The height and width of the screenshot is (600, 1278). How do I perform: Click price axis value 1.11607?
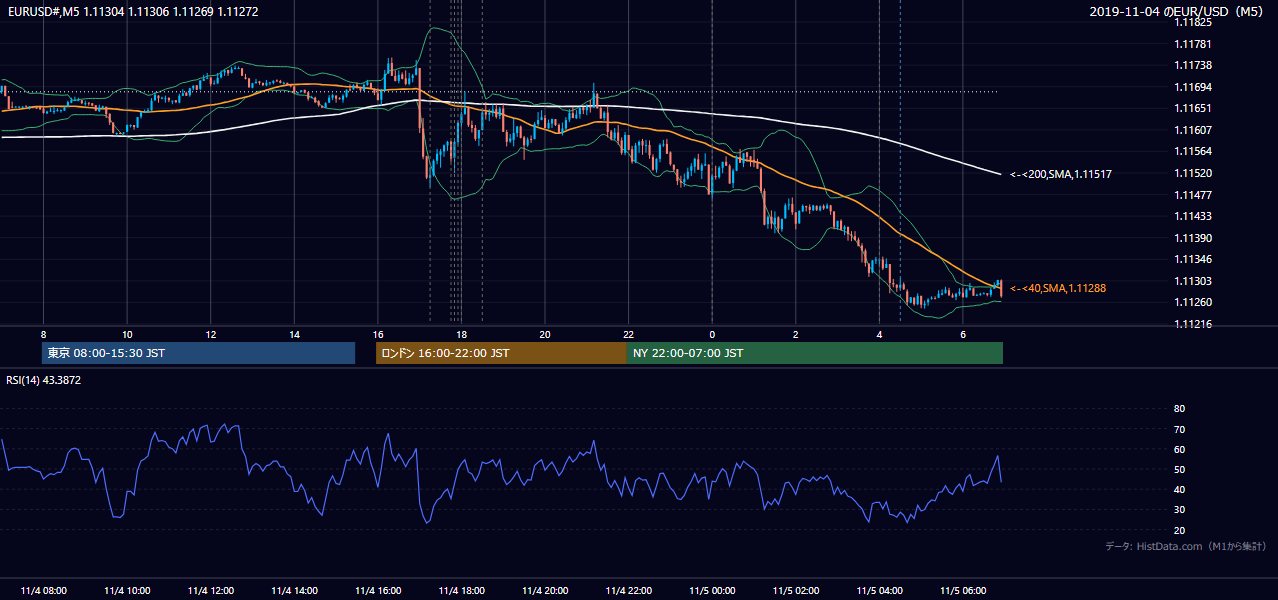tap(1194, 130)
